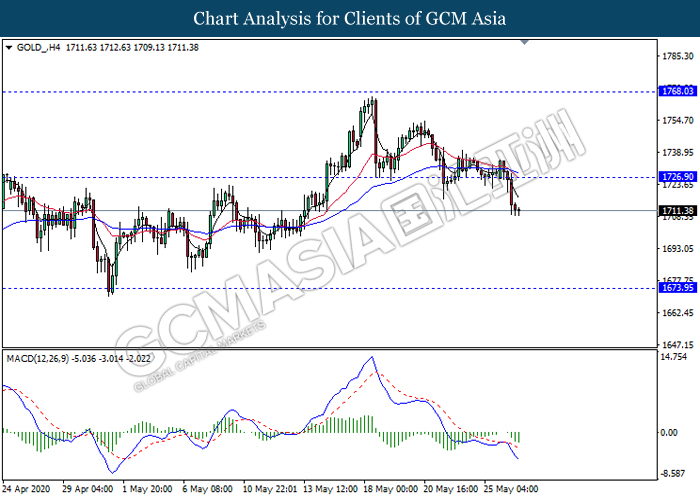The image size is (700, 500).
Task: Select the 25 May 04:00 time marker
Action: pyautogui.click(x=511, y=489)
